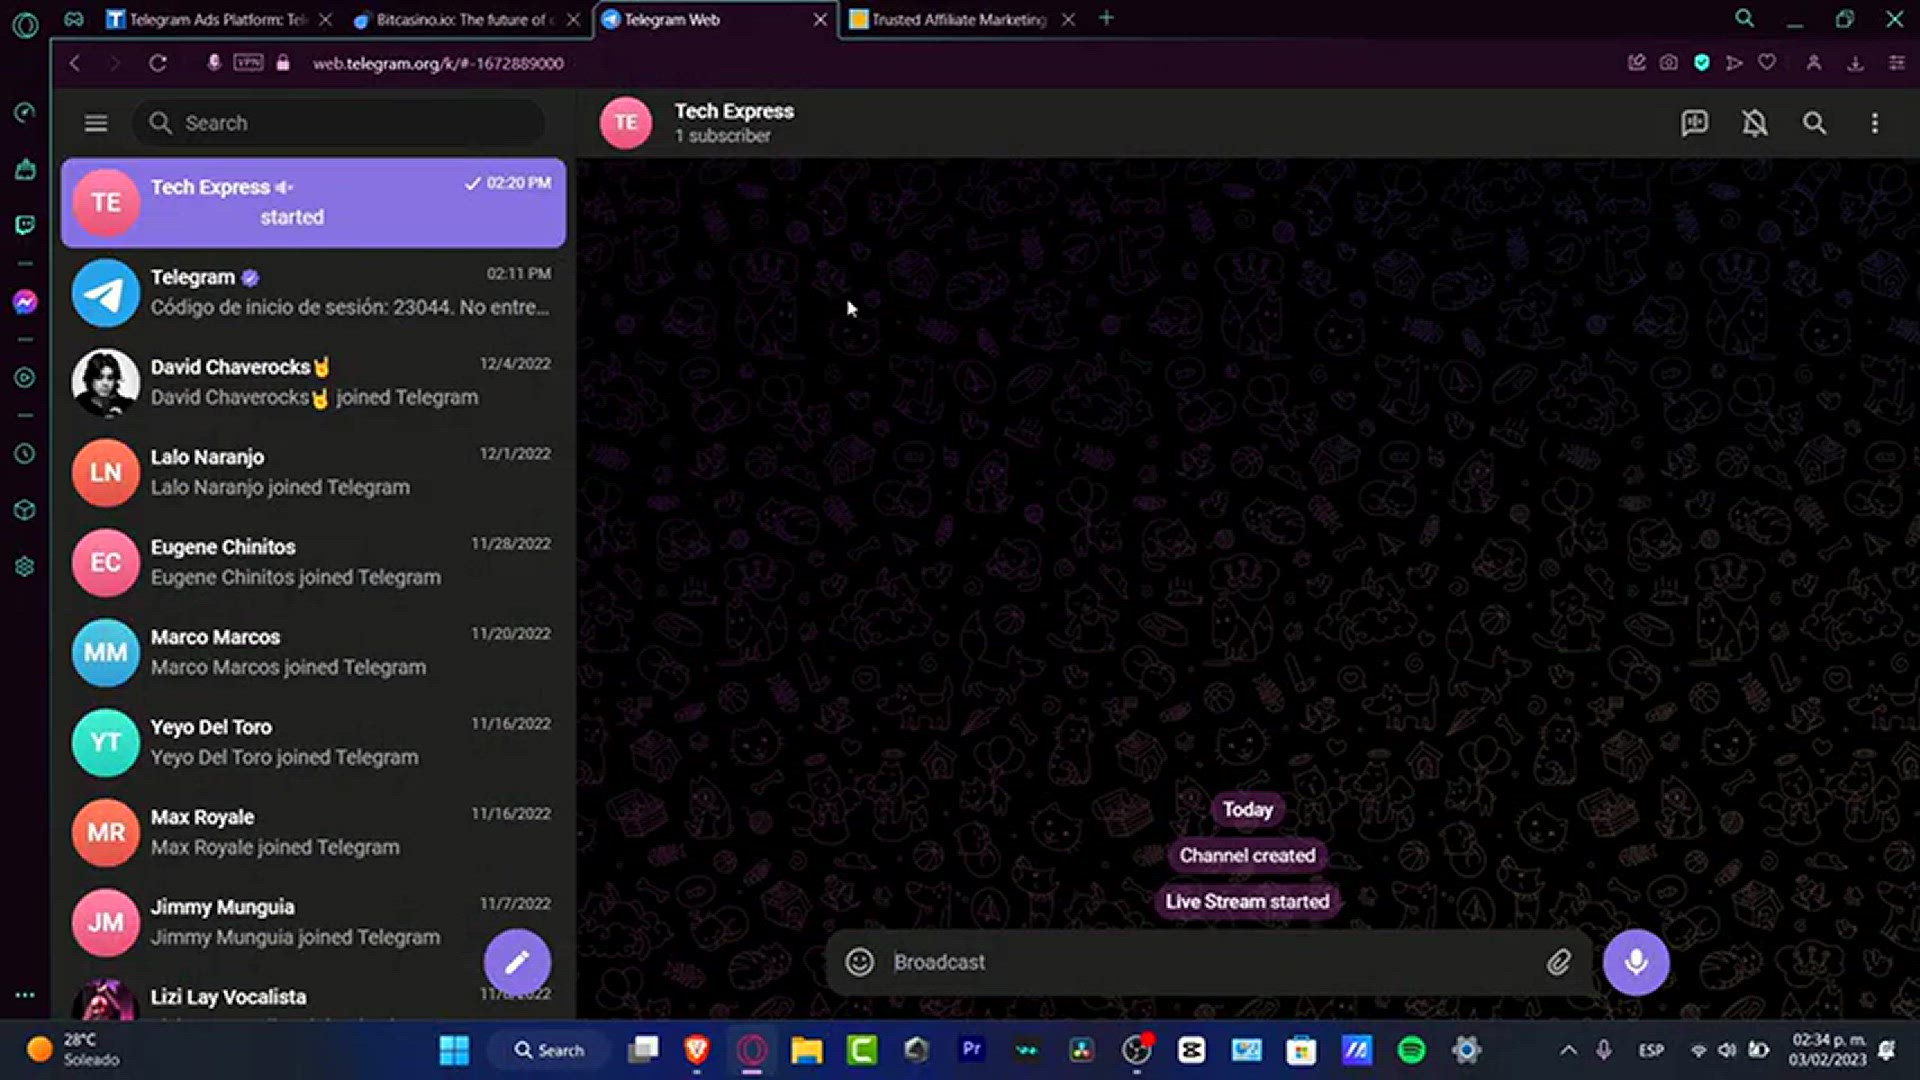Open browser sidebar settings gear
1920x1080 pixels.
coord(25,567)
